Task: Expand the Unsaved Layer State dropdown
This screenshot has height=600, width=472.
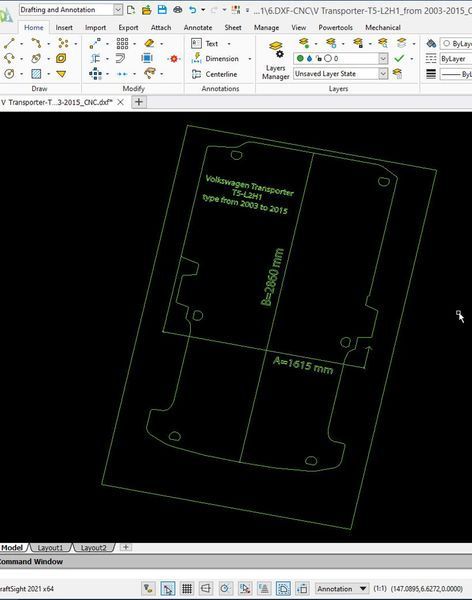Action: [383, 73]
